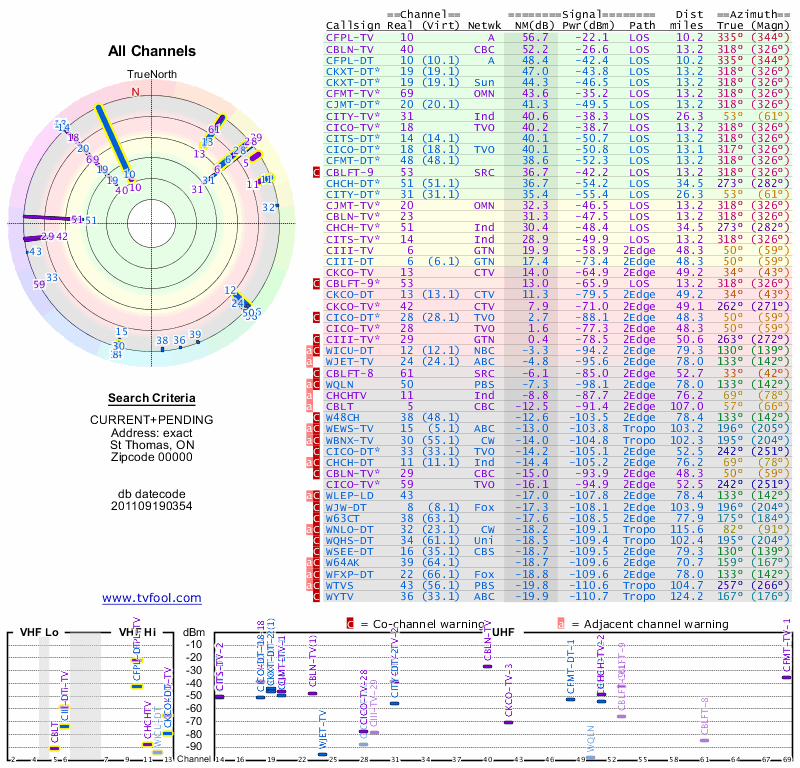The height and width of the screenshot is (768, 800).
Task: Click the adjacent-channel 'a' icon beside WJET-TV
Action: pyautogui.click(x=309, y=362)
